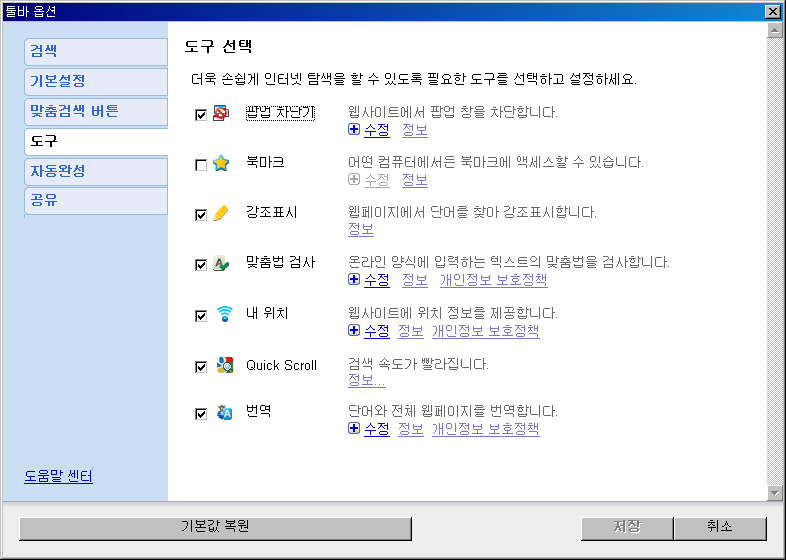Click the My Location wifi icon
Screen dimensions: 786x560
225,314
